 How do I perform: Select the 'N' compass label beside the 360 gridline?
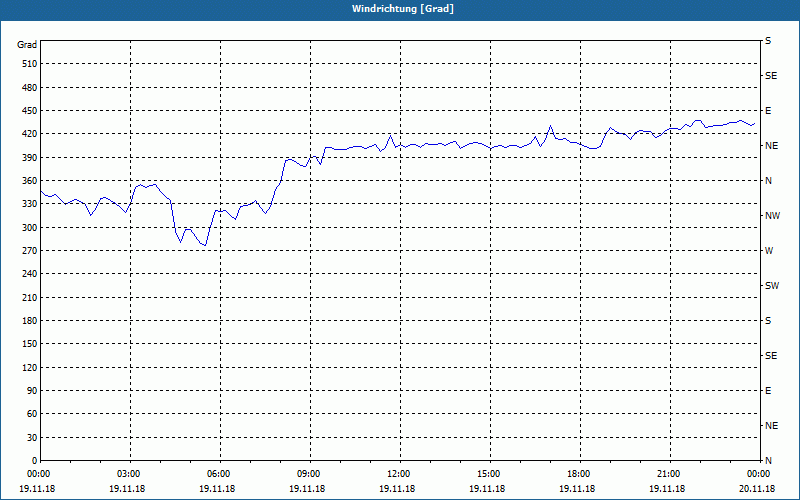click(x=769, y=181)
